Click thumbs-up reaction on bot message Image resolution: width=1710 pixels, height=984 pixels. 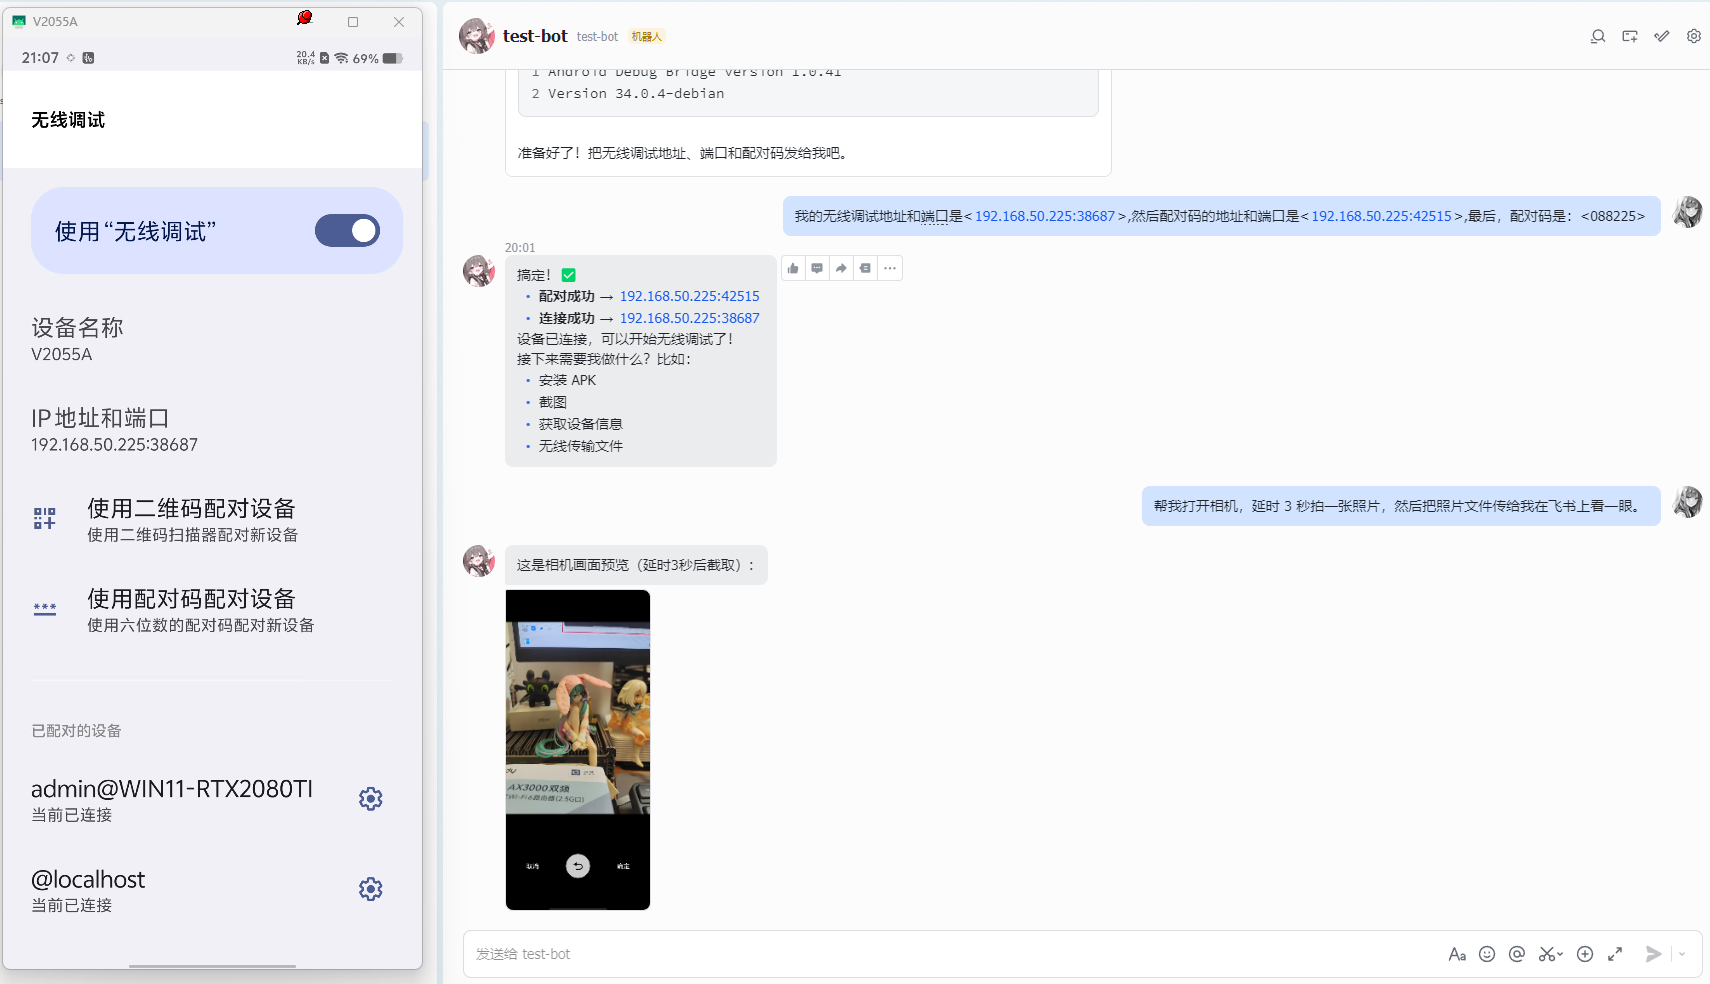coord(793,268)
